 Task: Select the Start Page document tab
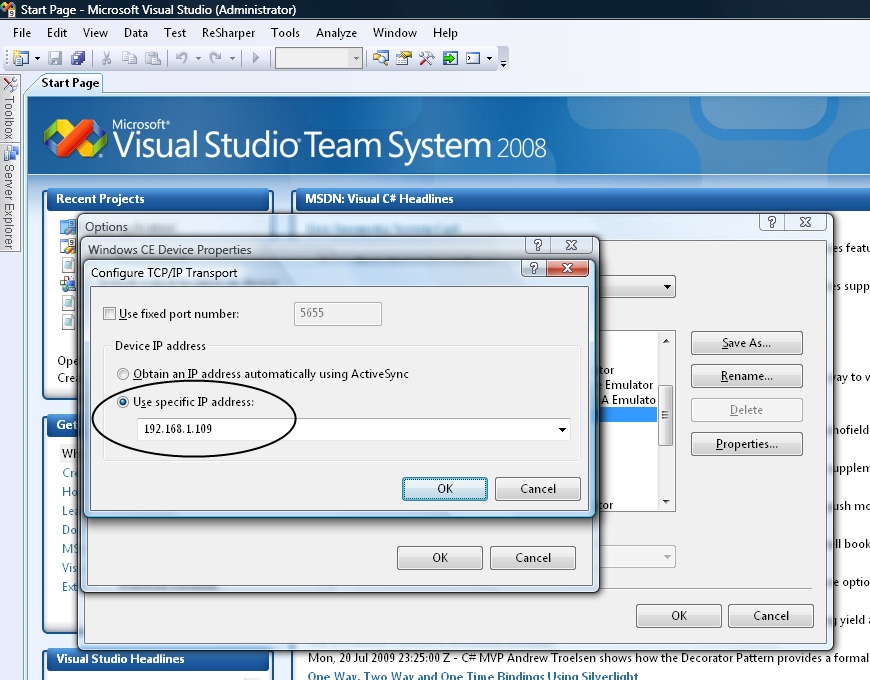point(70,83)
